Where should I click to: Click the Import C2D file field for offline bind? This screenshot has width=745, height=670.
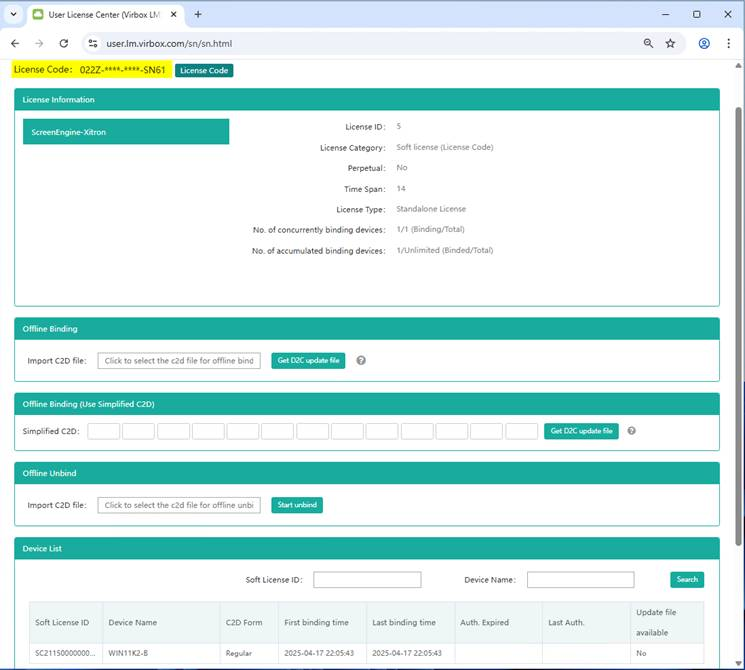(x=179, y=361)
